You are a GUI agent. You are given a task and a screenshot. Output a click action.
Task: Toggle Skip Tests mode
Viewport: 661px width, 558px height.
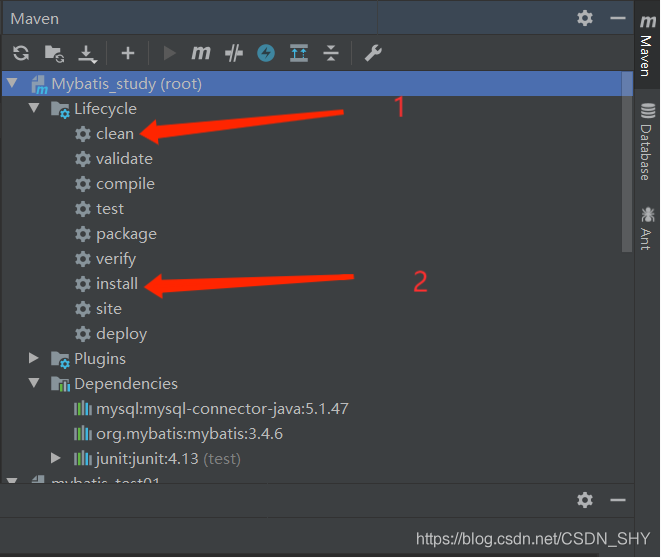tap(265, 53)
